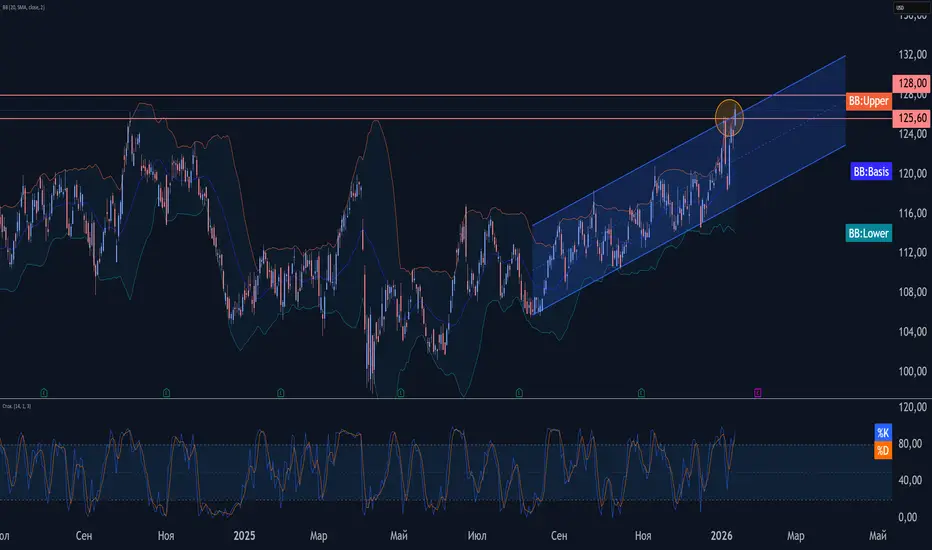This screenshot has width=932, height=550.
Task: Click the 2025 label on the time axis
Action: click(x=244, y=536)
